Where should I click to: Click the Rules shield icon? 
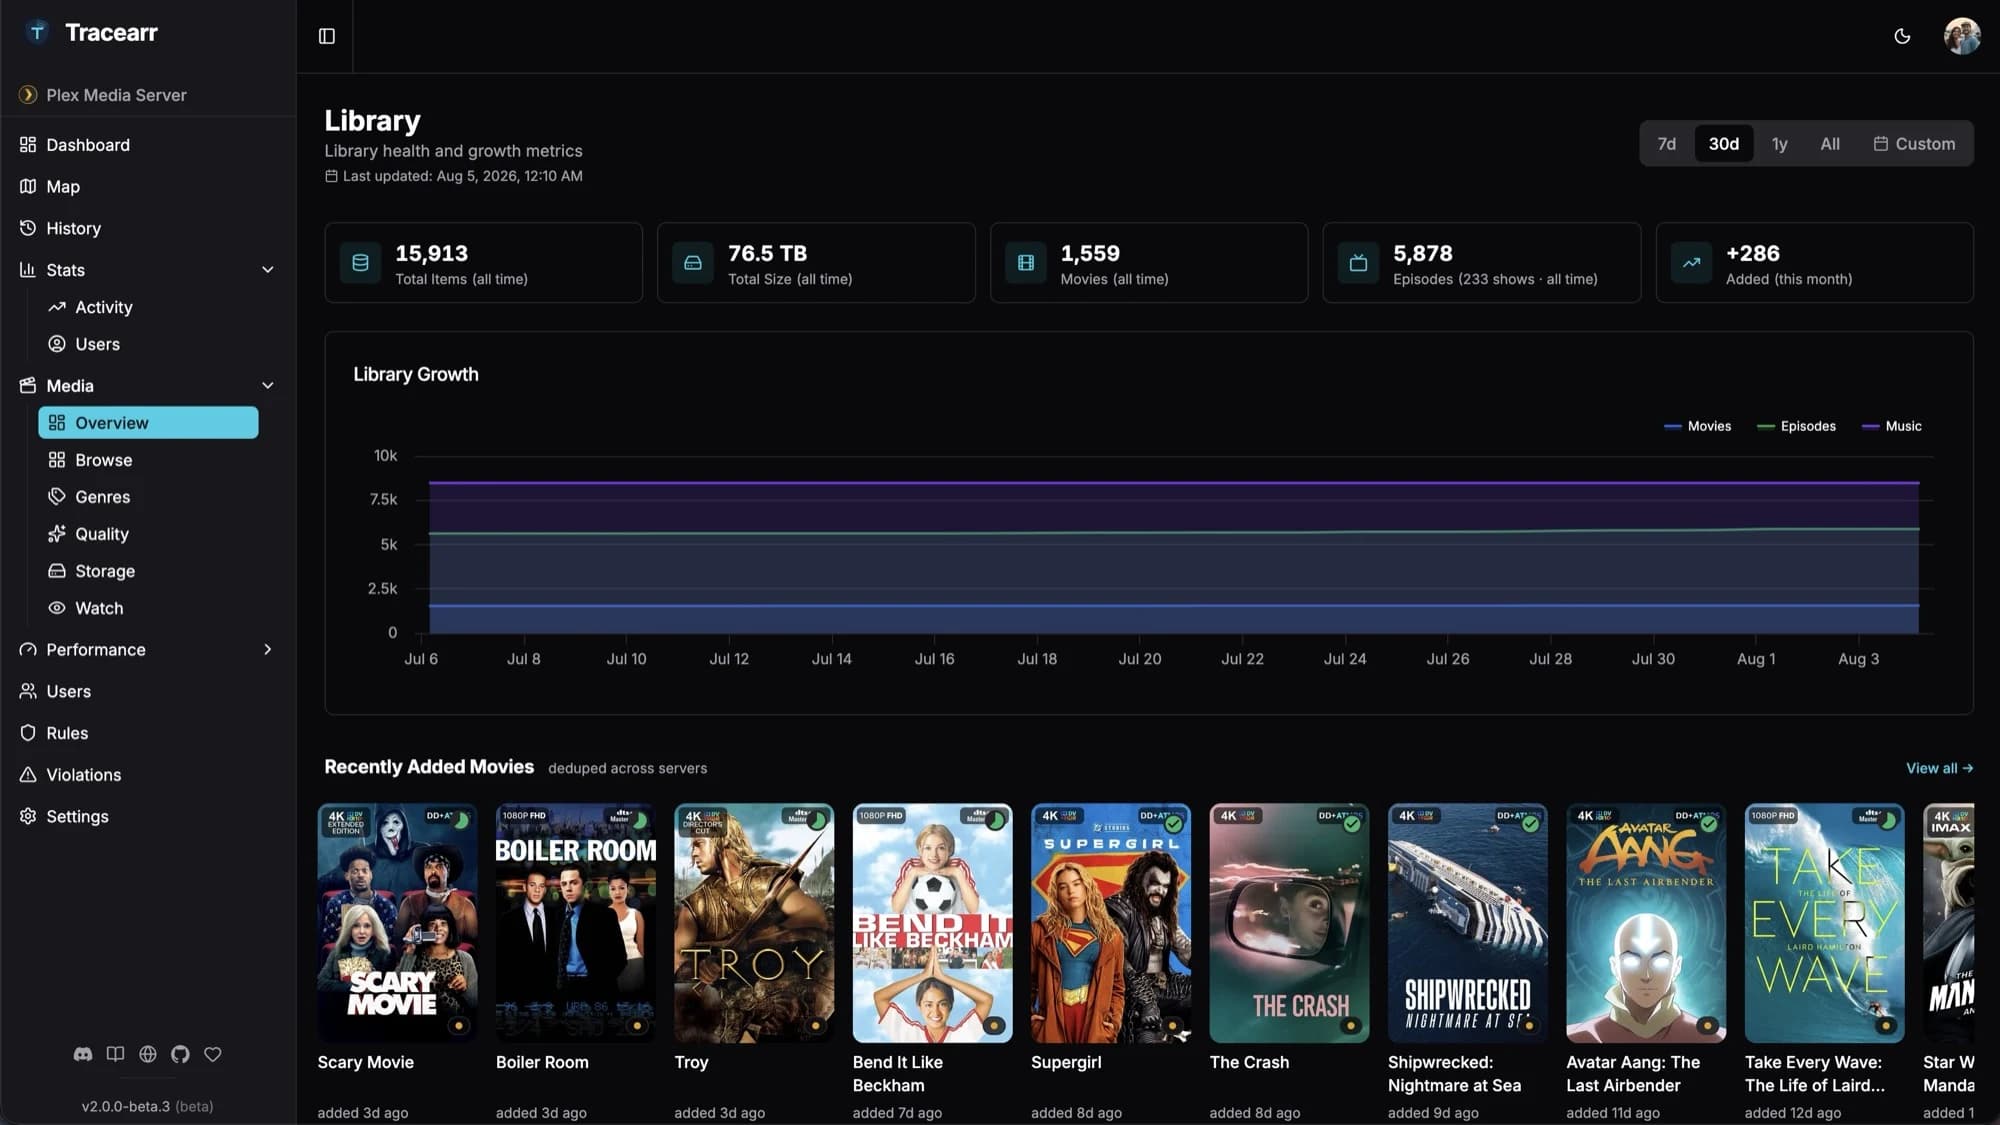28,733
